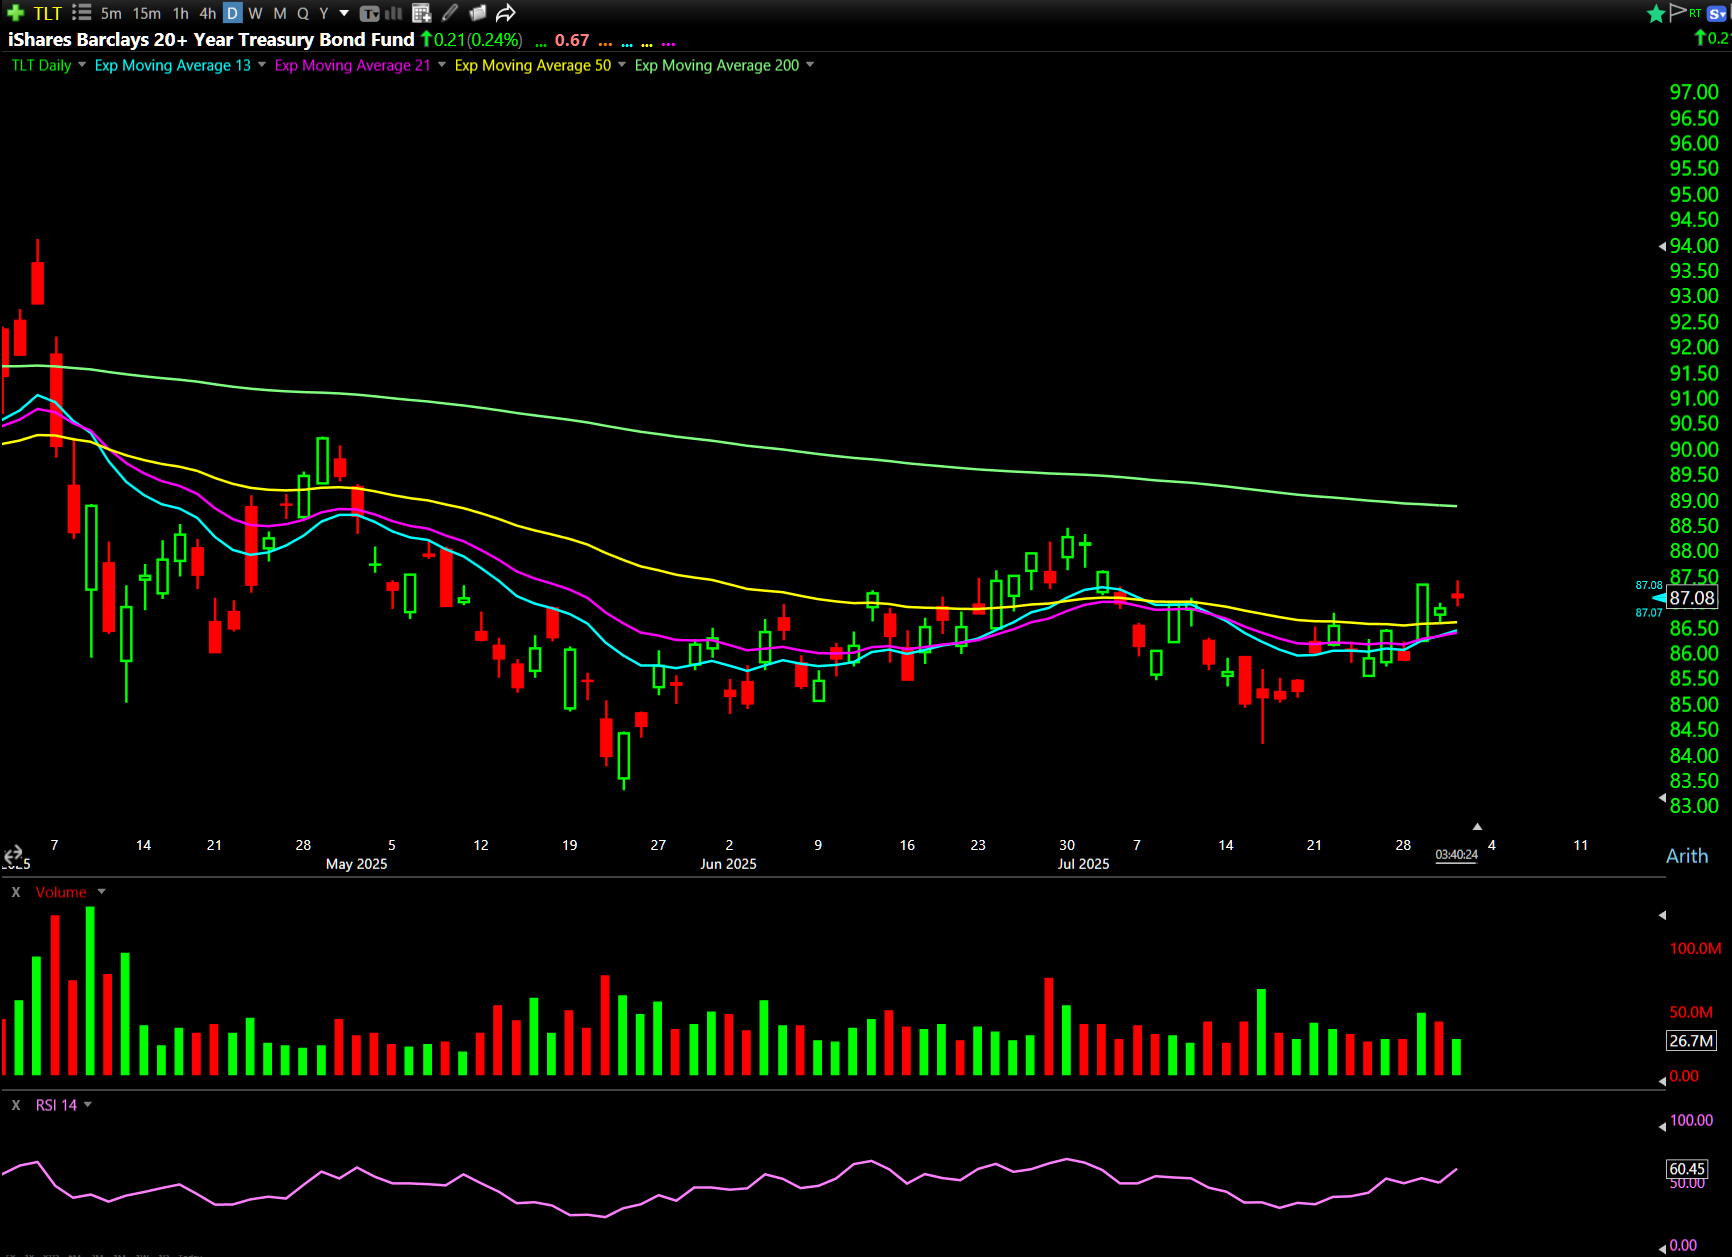
Task: Open the TLT Daily dropdown
Action: (x=82, y=65)
